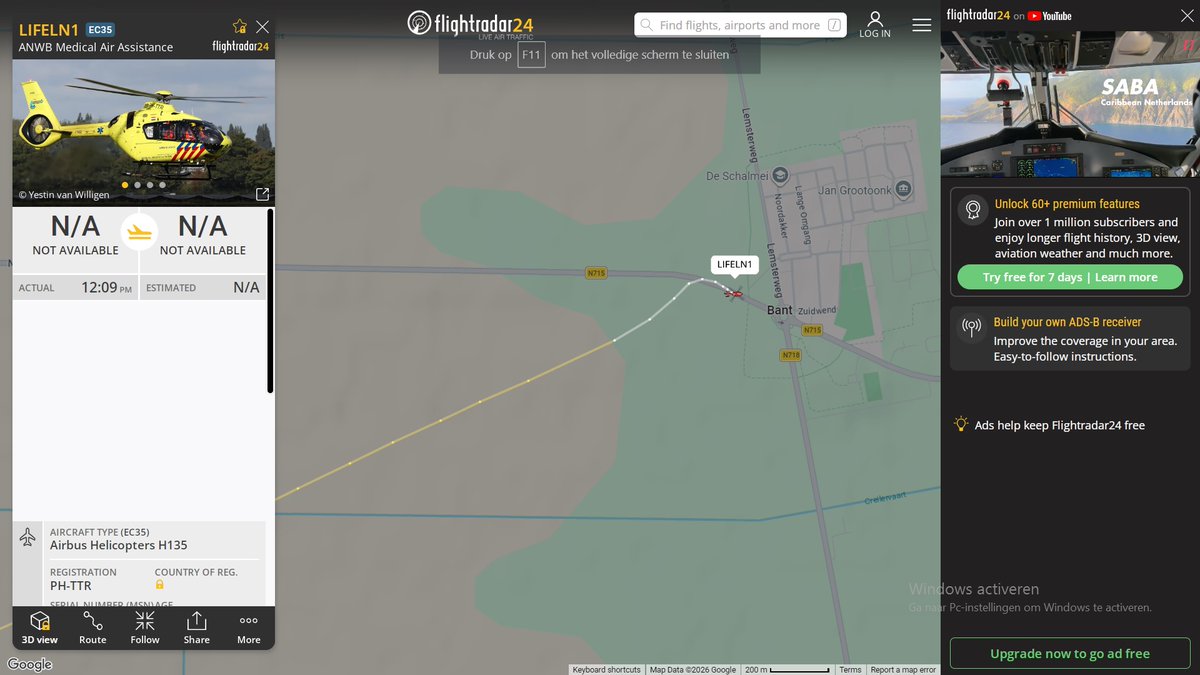The height and width of the screenshot is (675, 1200).
Task: Select the fourth photo carousel dot
Action: [x=163, y=185]
